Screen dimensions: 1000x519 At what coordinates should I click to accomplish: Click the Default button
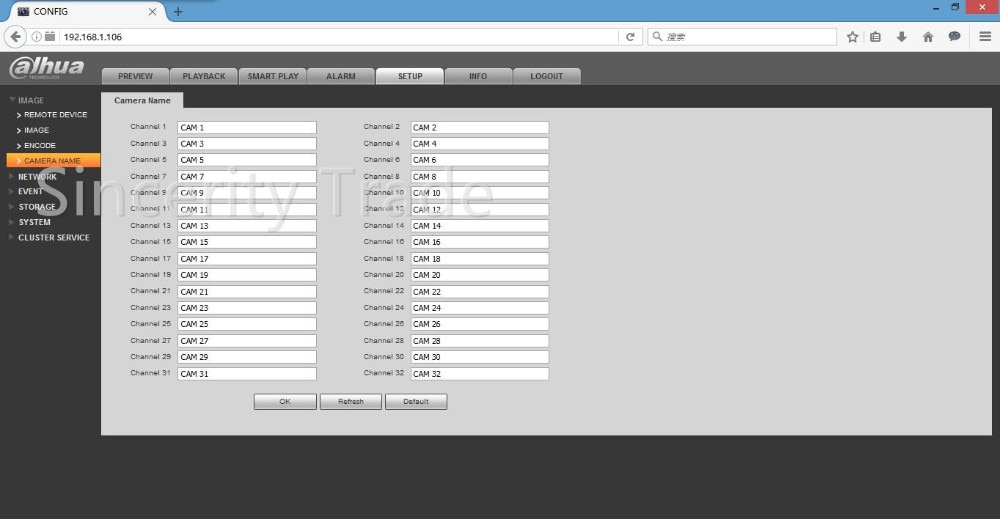[416, 402]
